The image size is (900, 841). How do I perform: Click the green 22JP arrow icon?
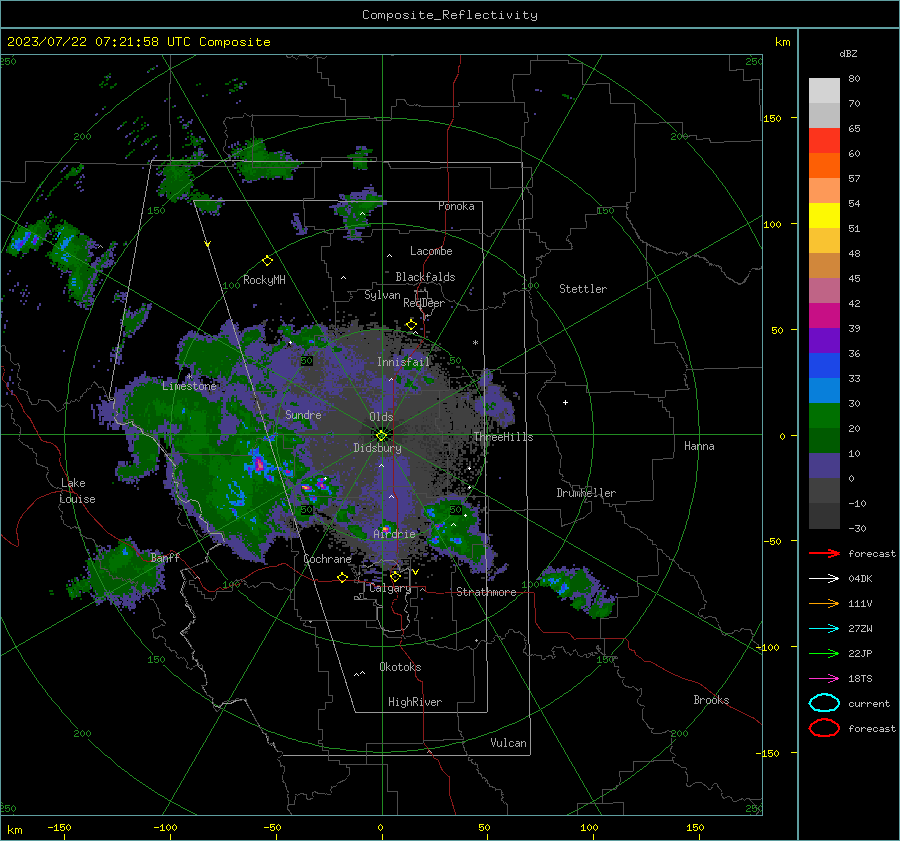pos(824,653)
